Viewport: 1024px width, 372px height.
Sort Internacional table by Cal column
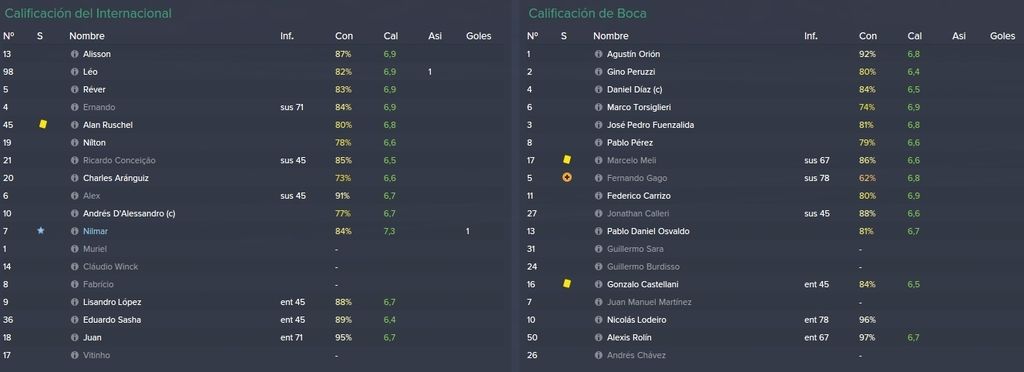391,36
